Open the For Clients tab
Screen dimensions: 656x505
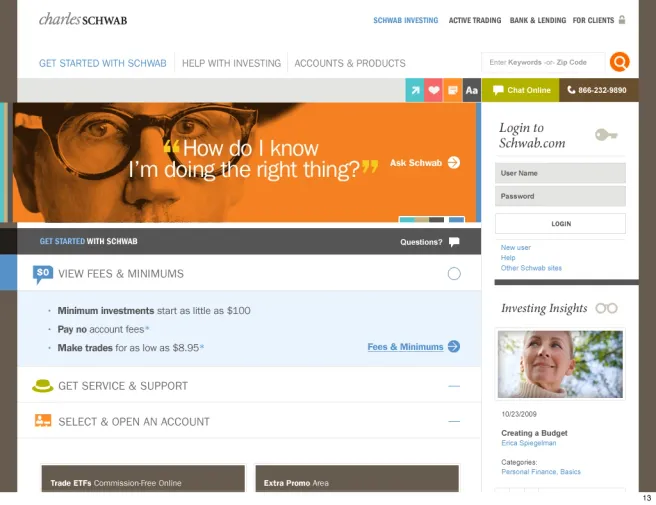tap(593, 20)
